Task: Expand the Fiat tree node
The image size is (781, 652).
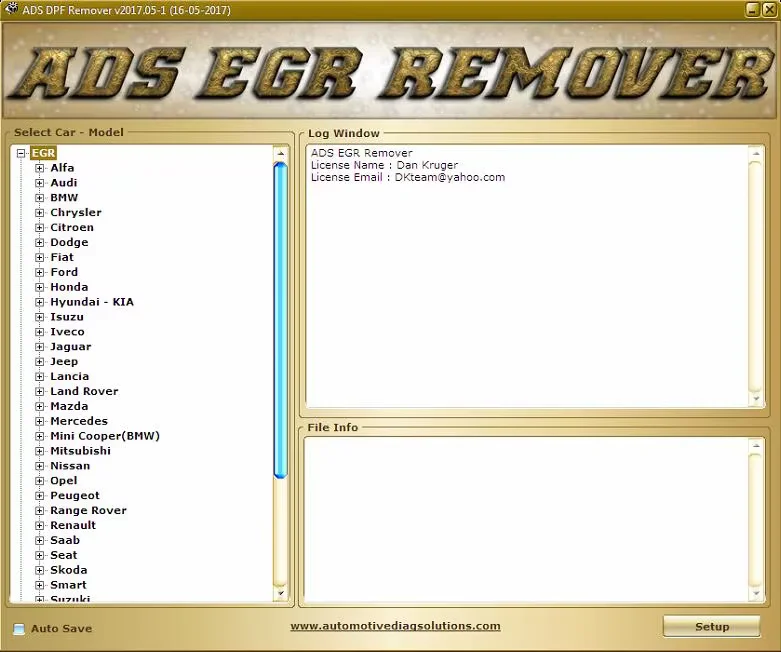Action: (39, 258)
